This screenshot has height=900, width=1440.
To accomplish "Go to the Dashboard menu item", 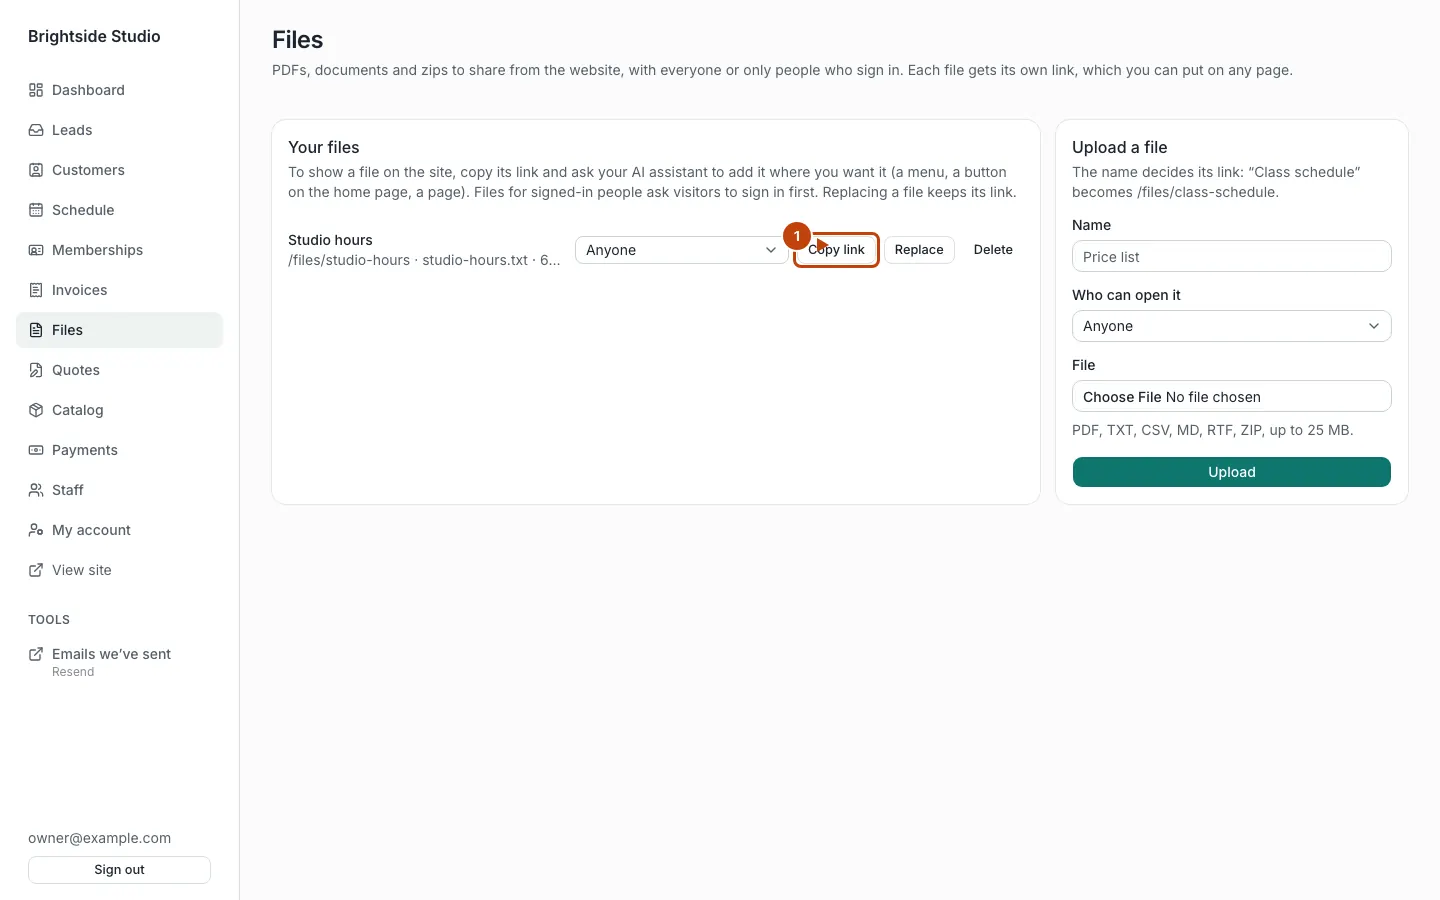I will coord(119,90).
